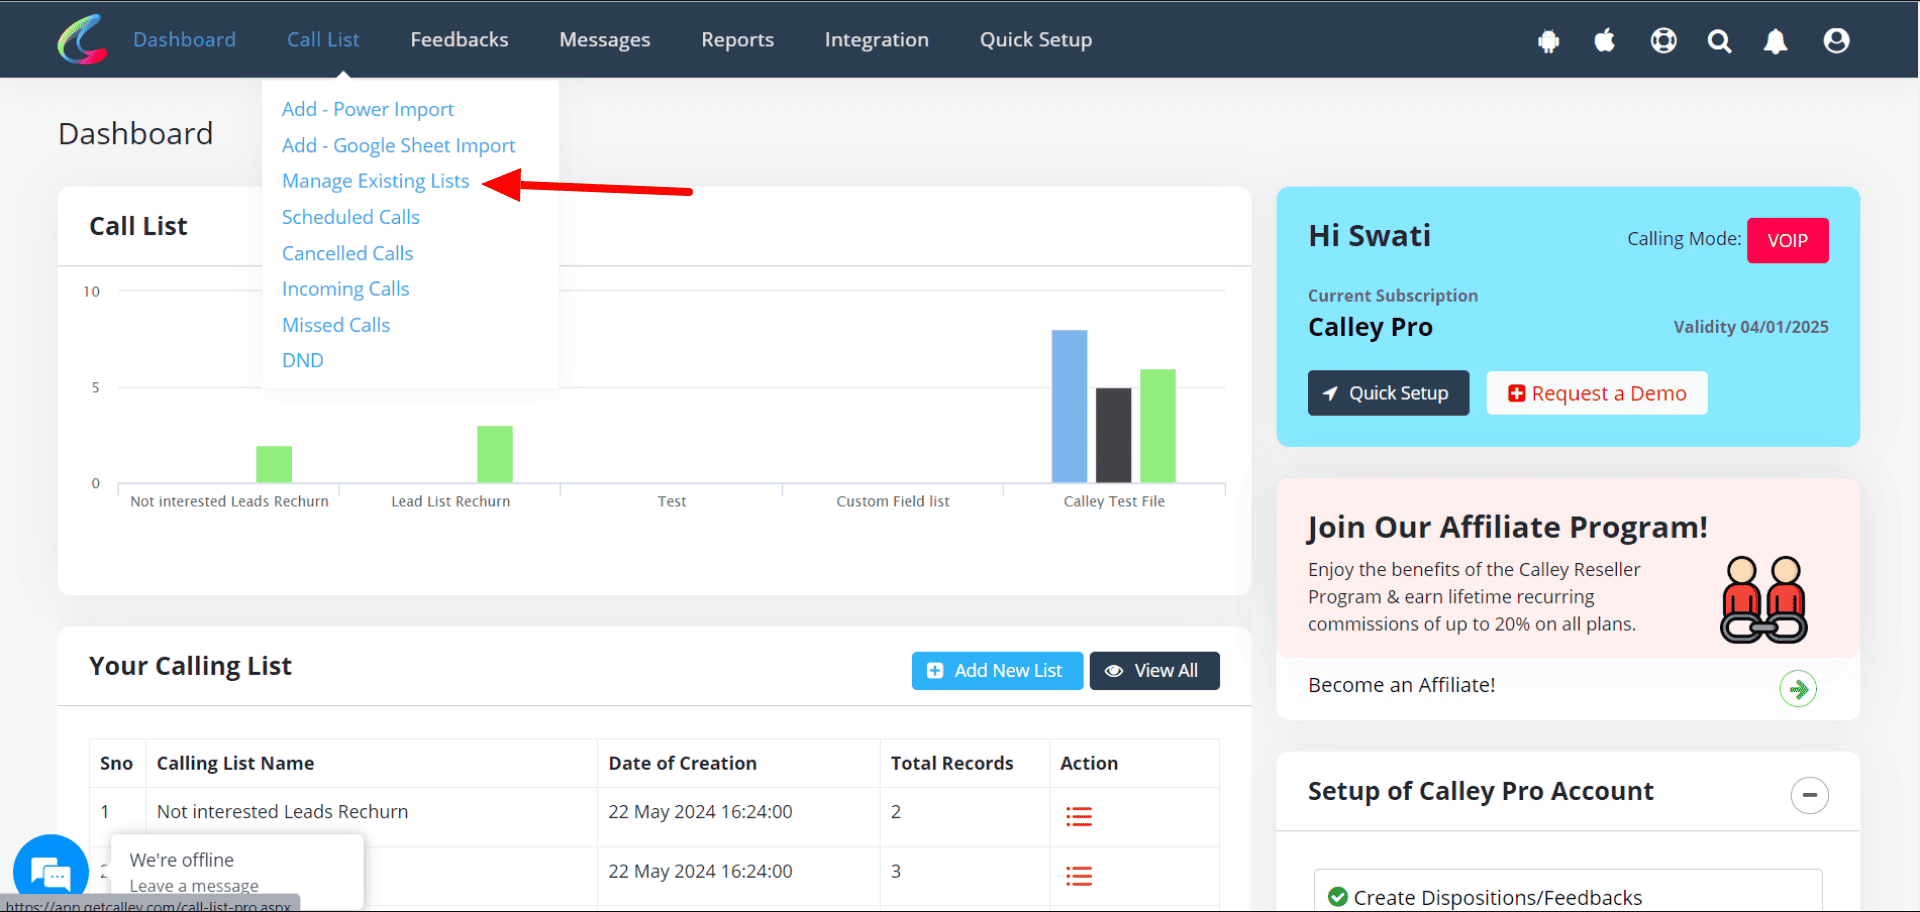Toggle the VOIP calling mode
This screenshot has height=912, width=1920.
(1787, 240)
